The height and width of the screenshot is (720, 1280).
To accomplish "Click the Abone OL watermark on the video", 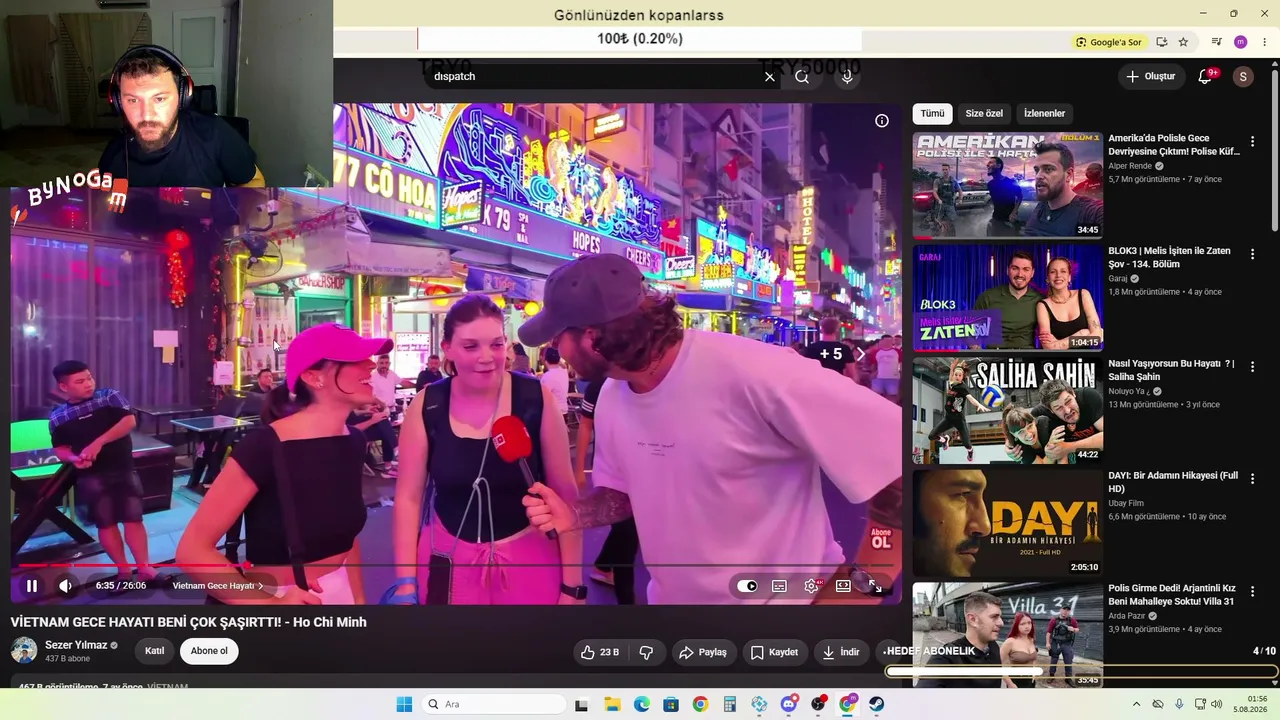I will pos(880,539).
